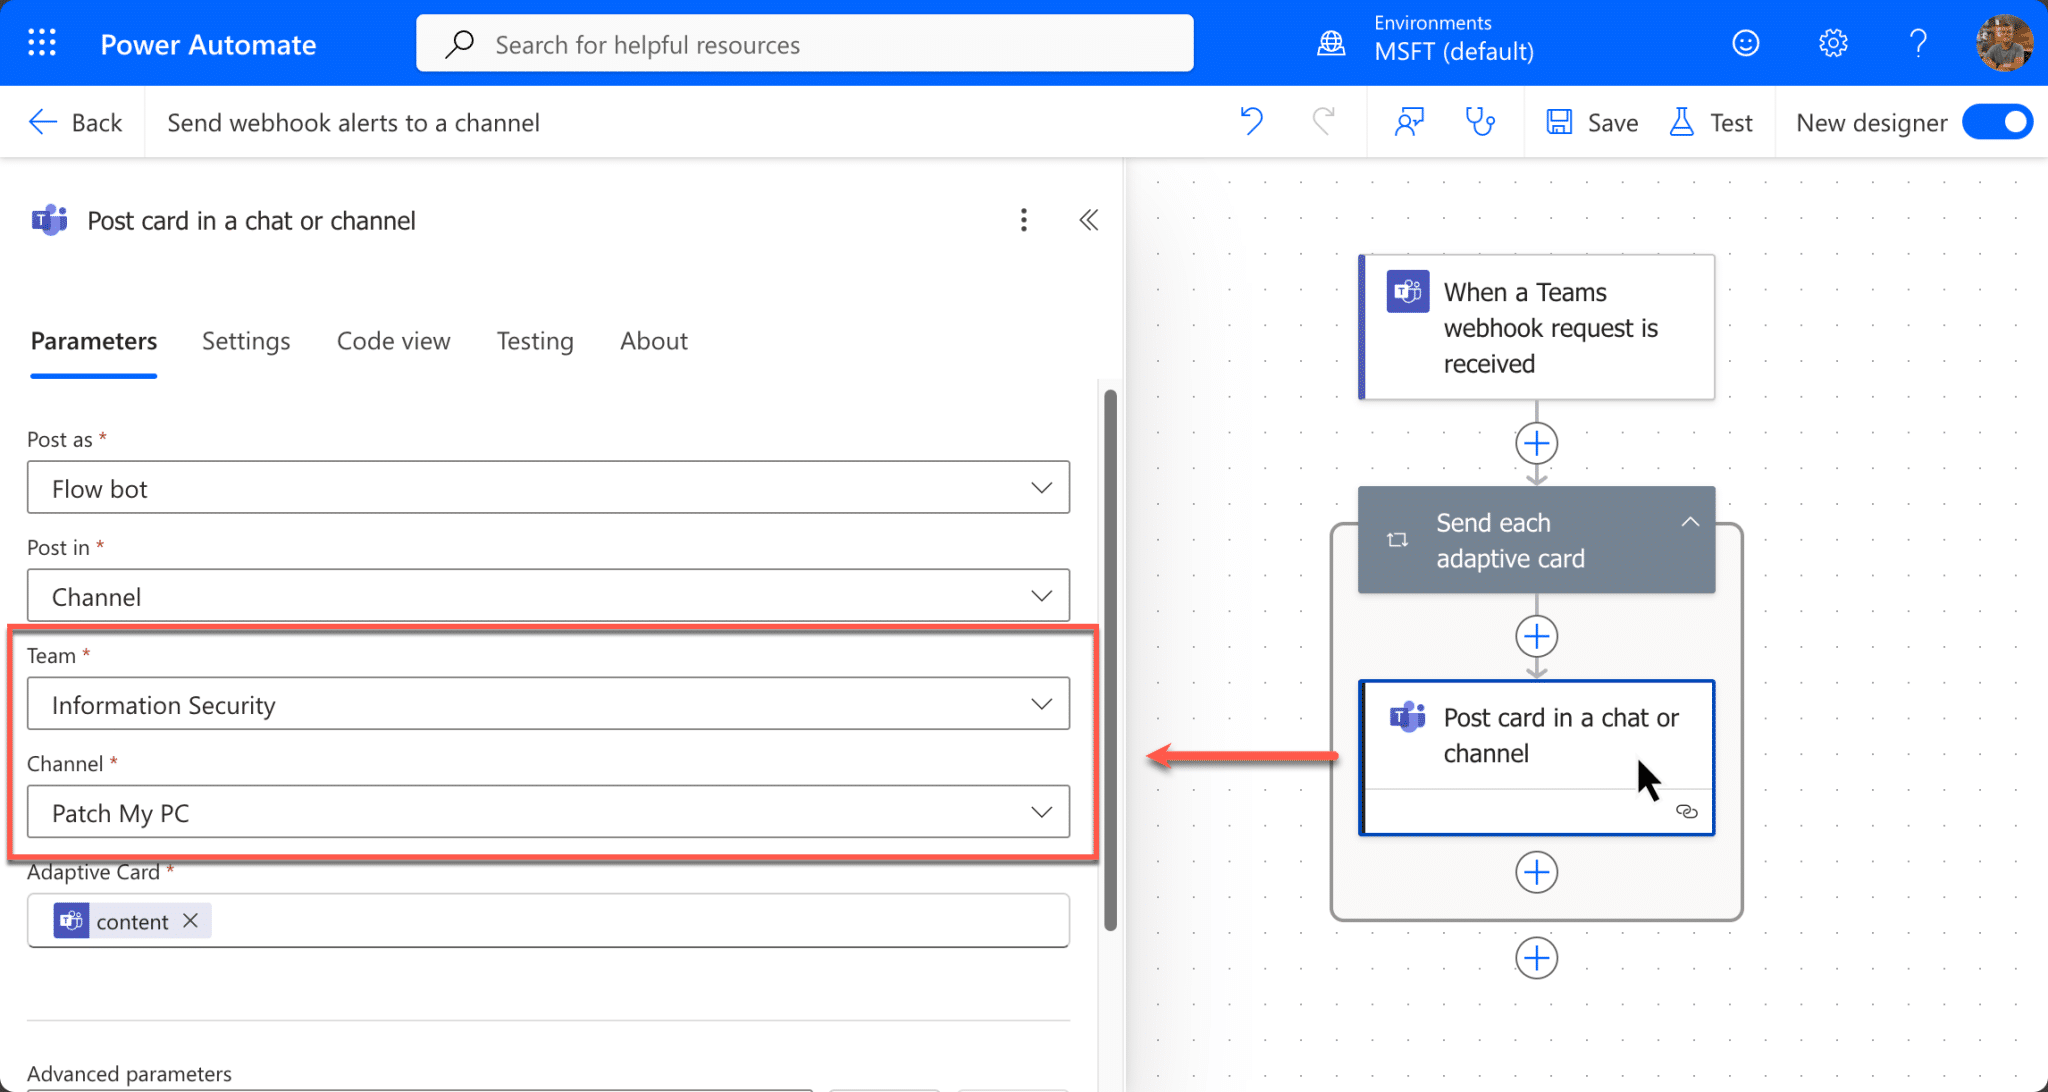2048x1092 pixels.
Task: Open the Post as Flow bot dropdown
Action: tap(1041, 487)
